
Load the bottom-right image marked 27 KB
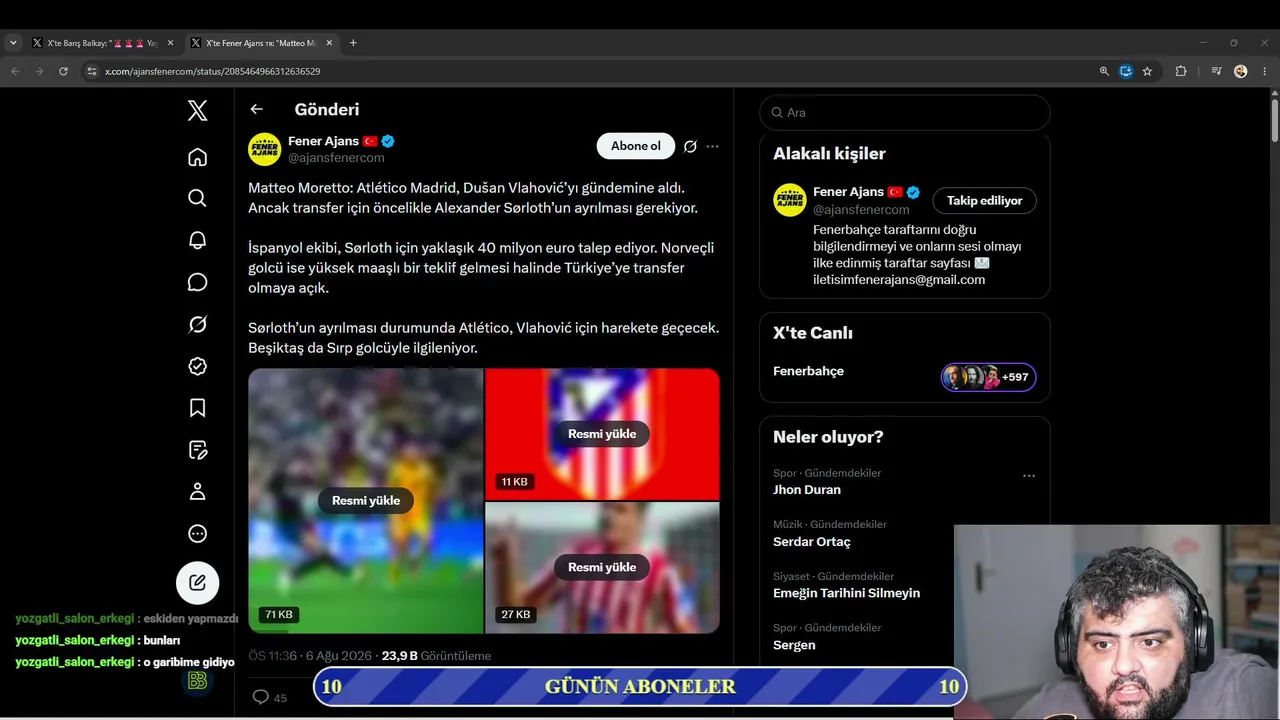[602, 567]
